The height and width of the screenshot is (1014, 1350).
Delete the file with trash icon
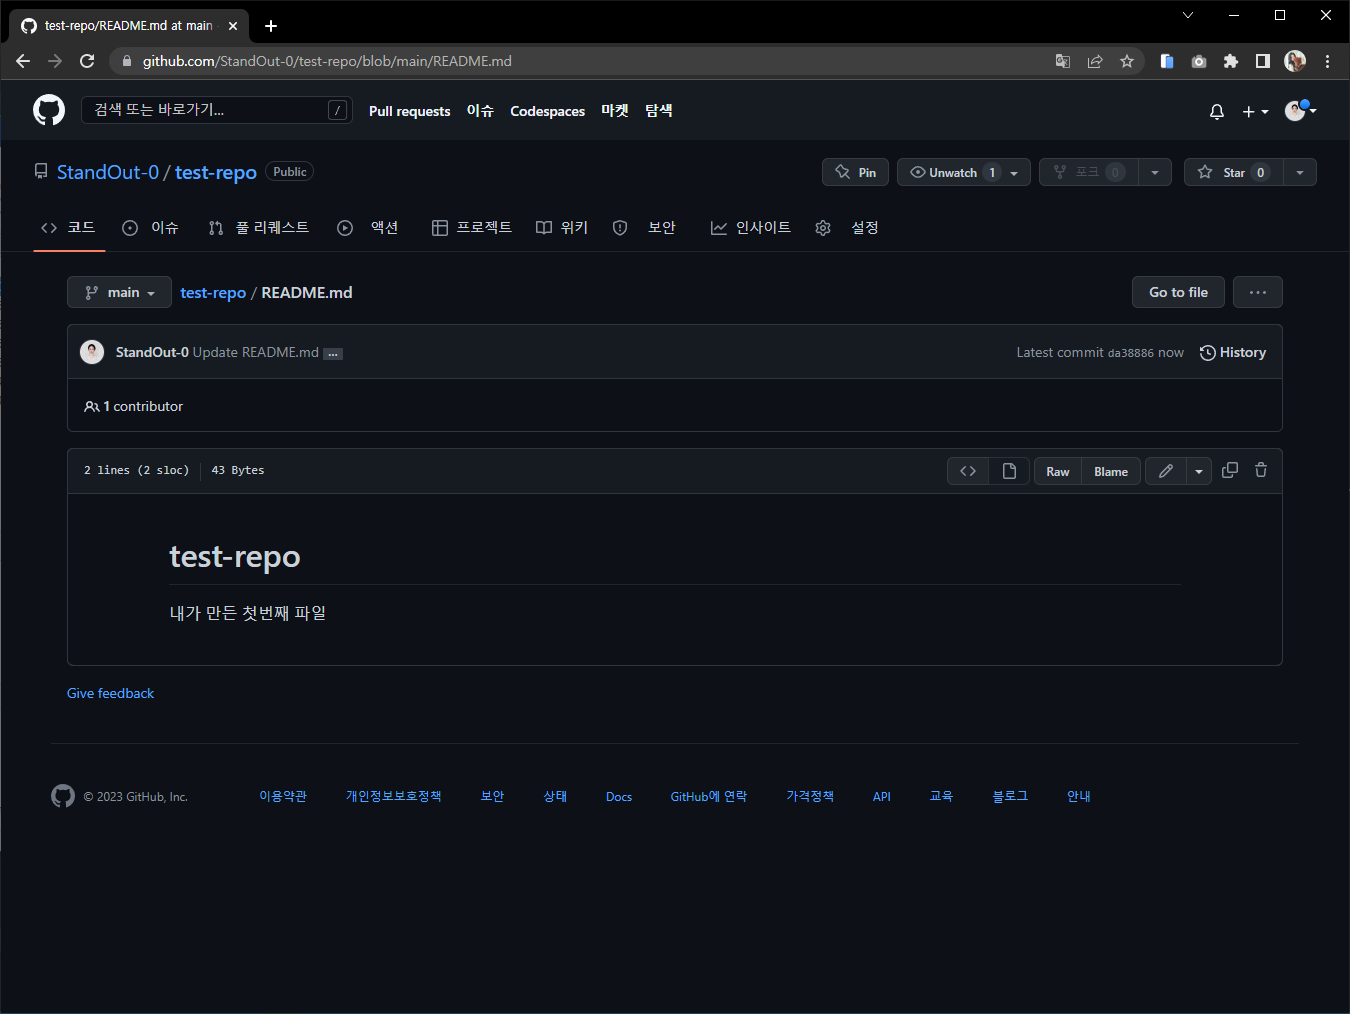coord(1261,470)
